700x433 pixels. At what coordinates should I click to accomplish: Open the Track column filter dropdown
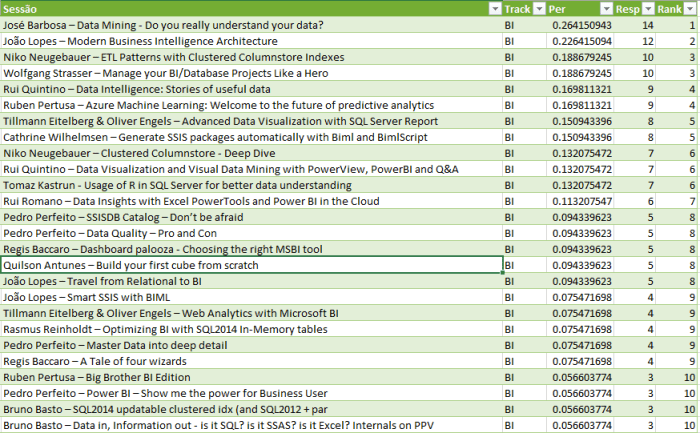(537, 9)
